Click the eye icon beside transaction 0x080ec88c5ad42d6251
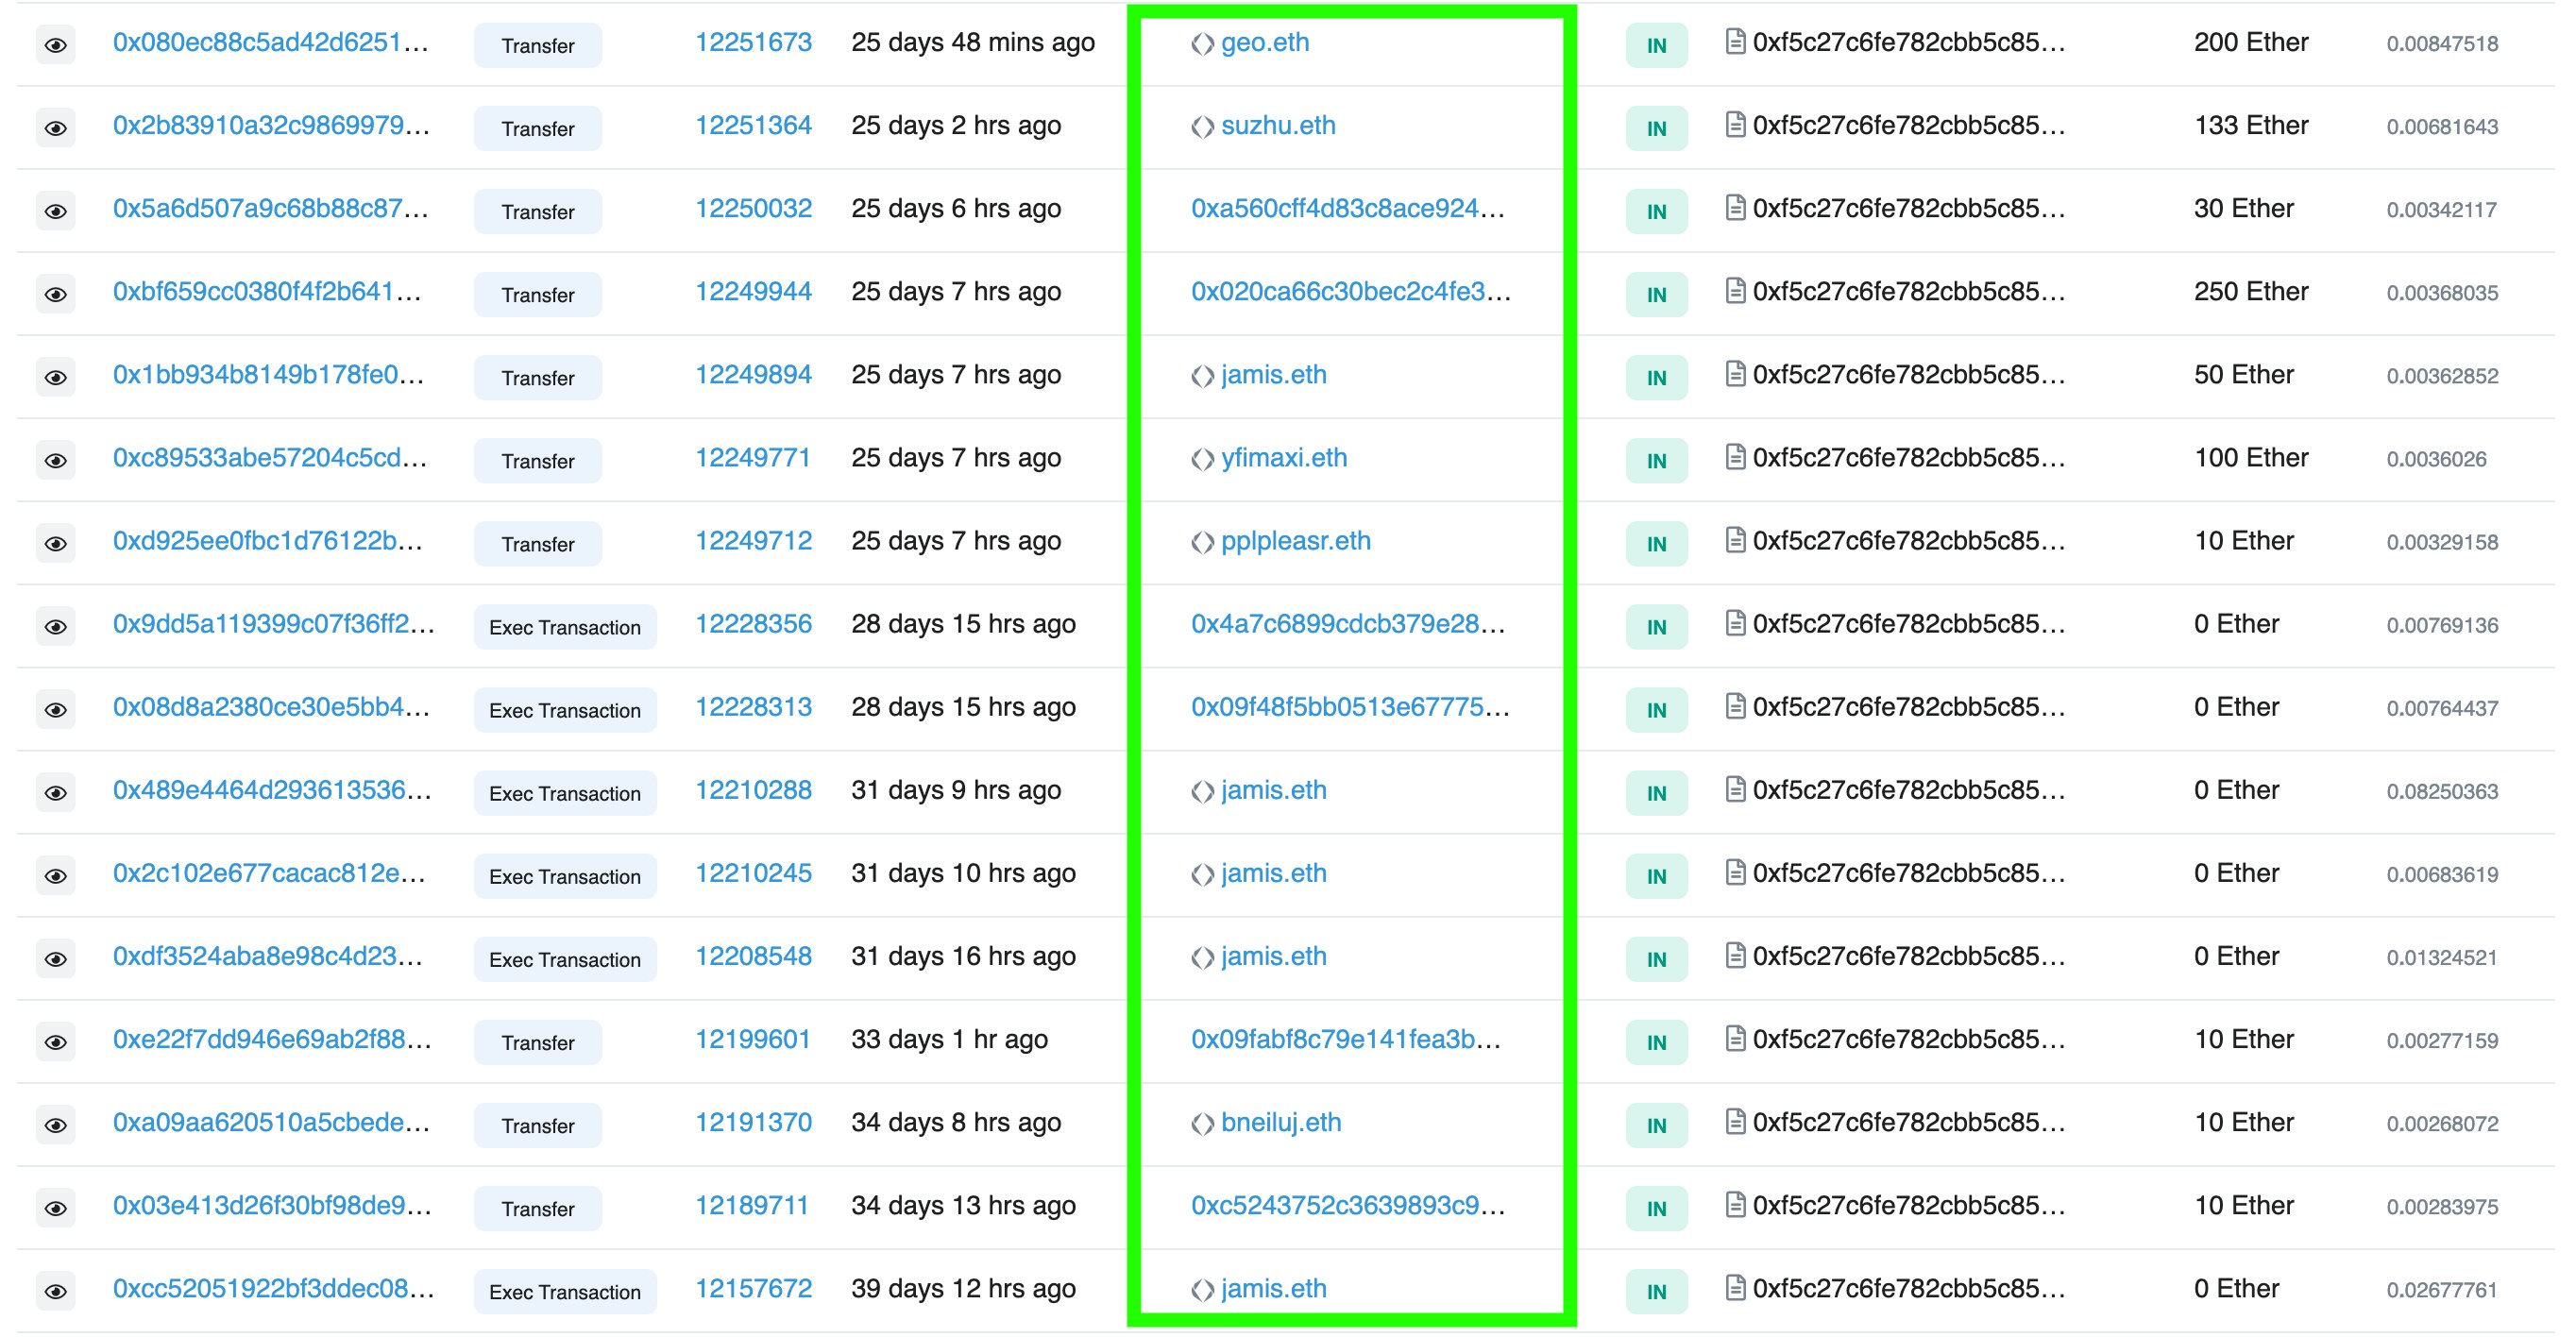 coord(57,44)
